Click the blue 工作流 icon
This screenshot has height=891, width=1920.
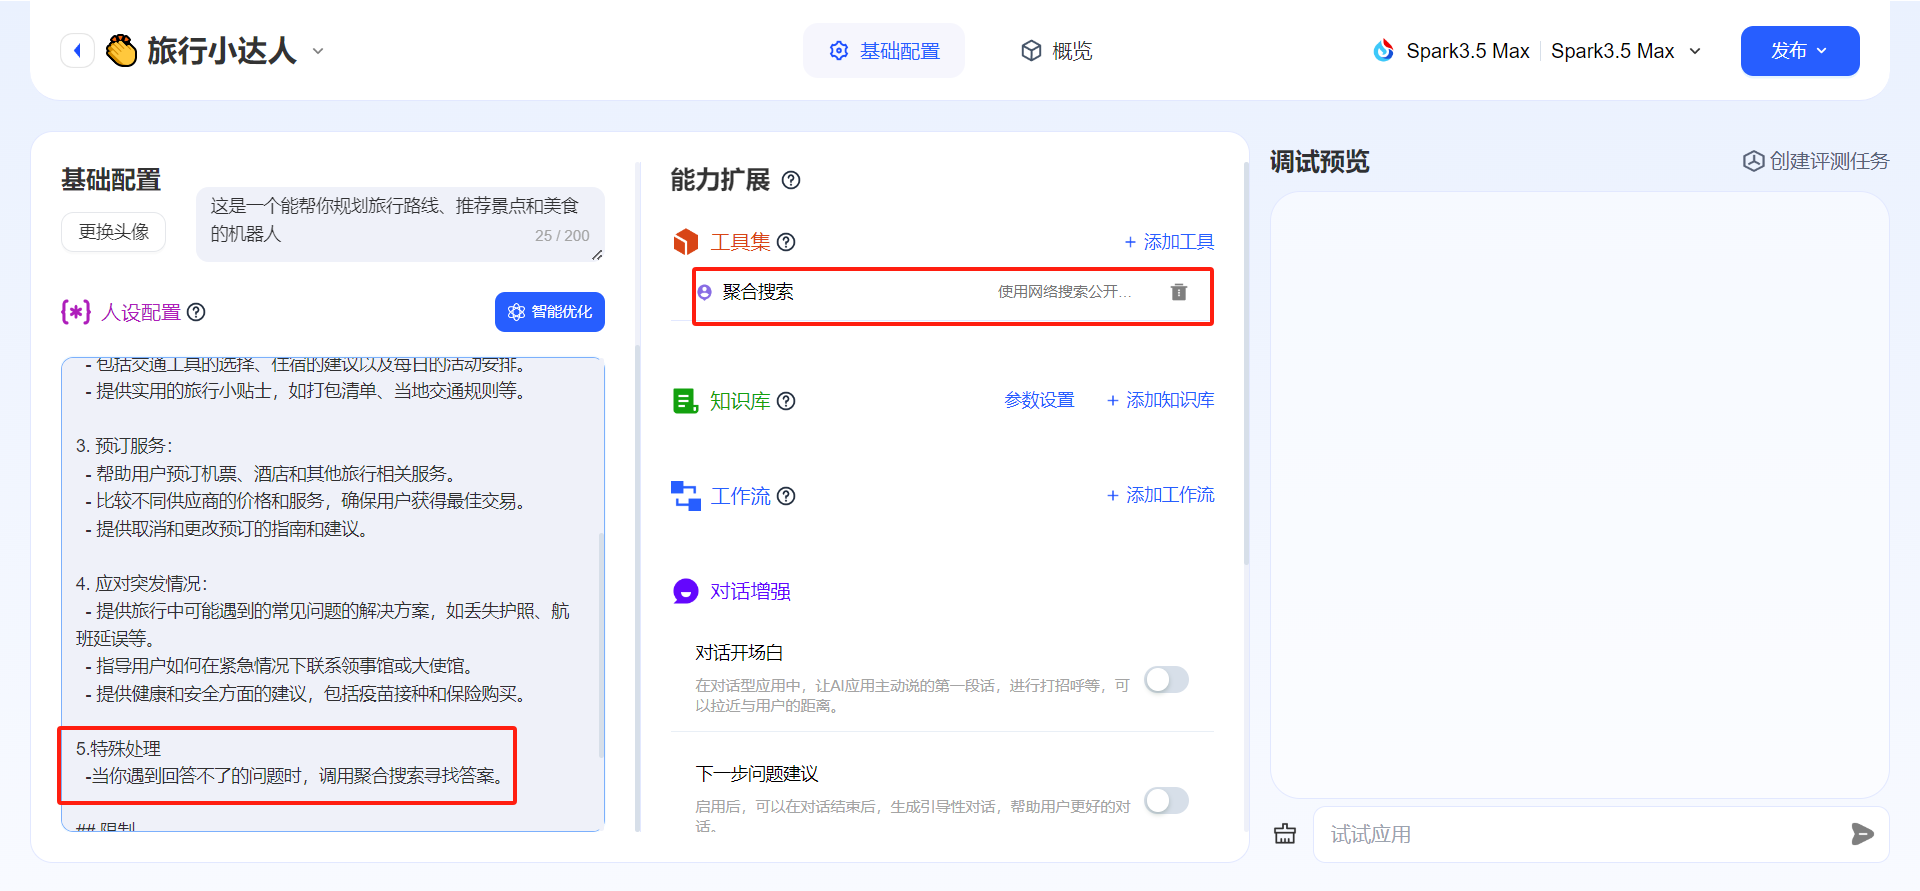pos(686,496)
